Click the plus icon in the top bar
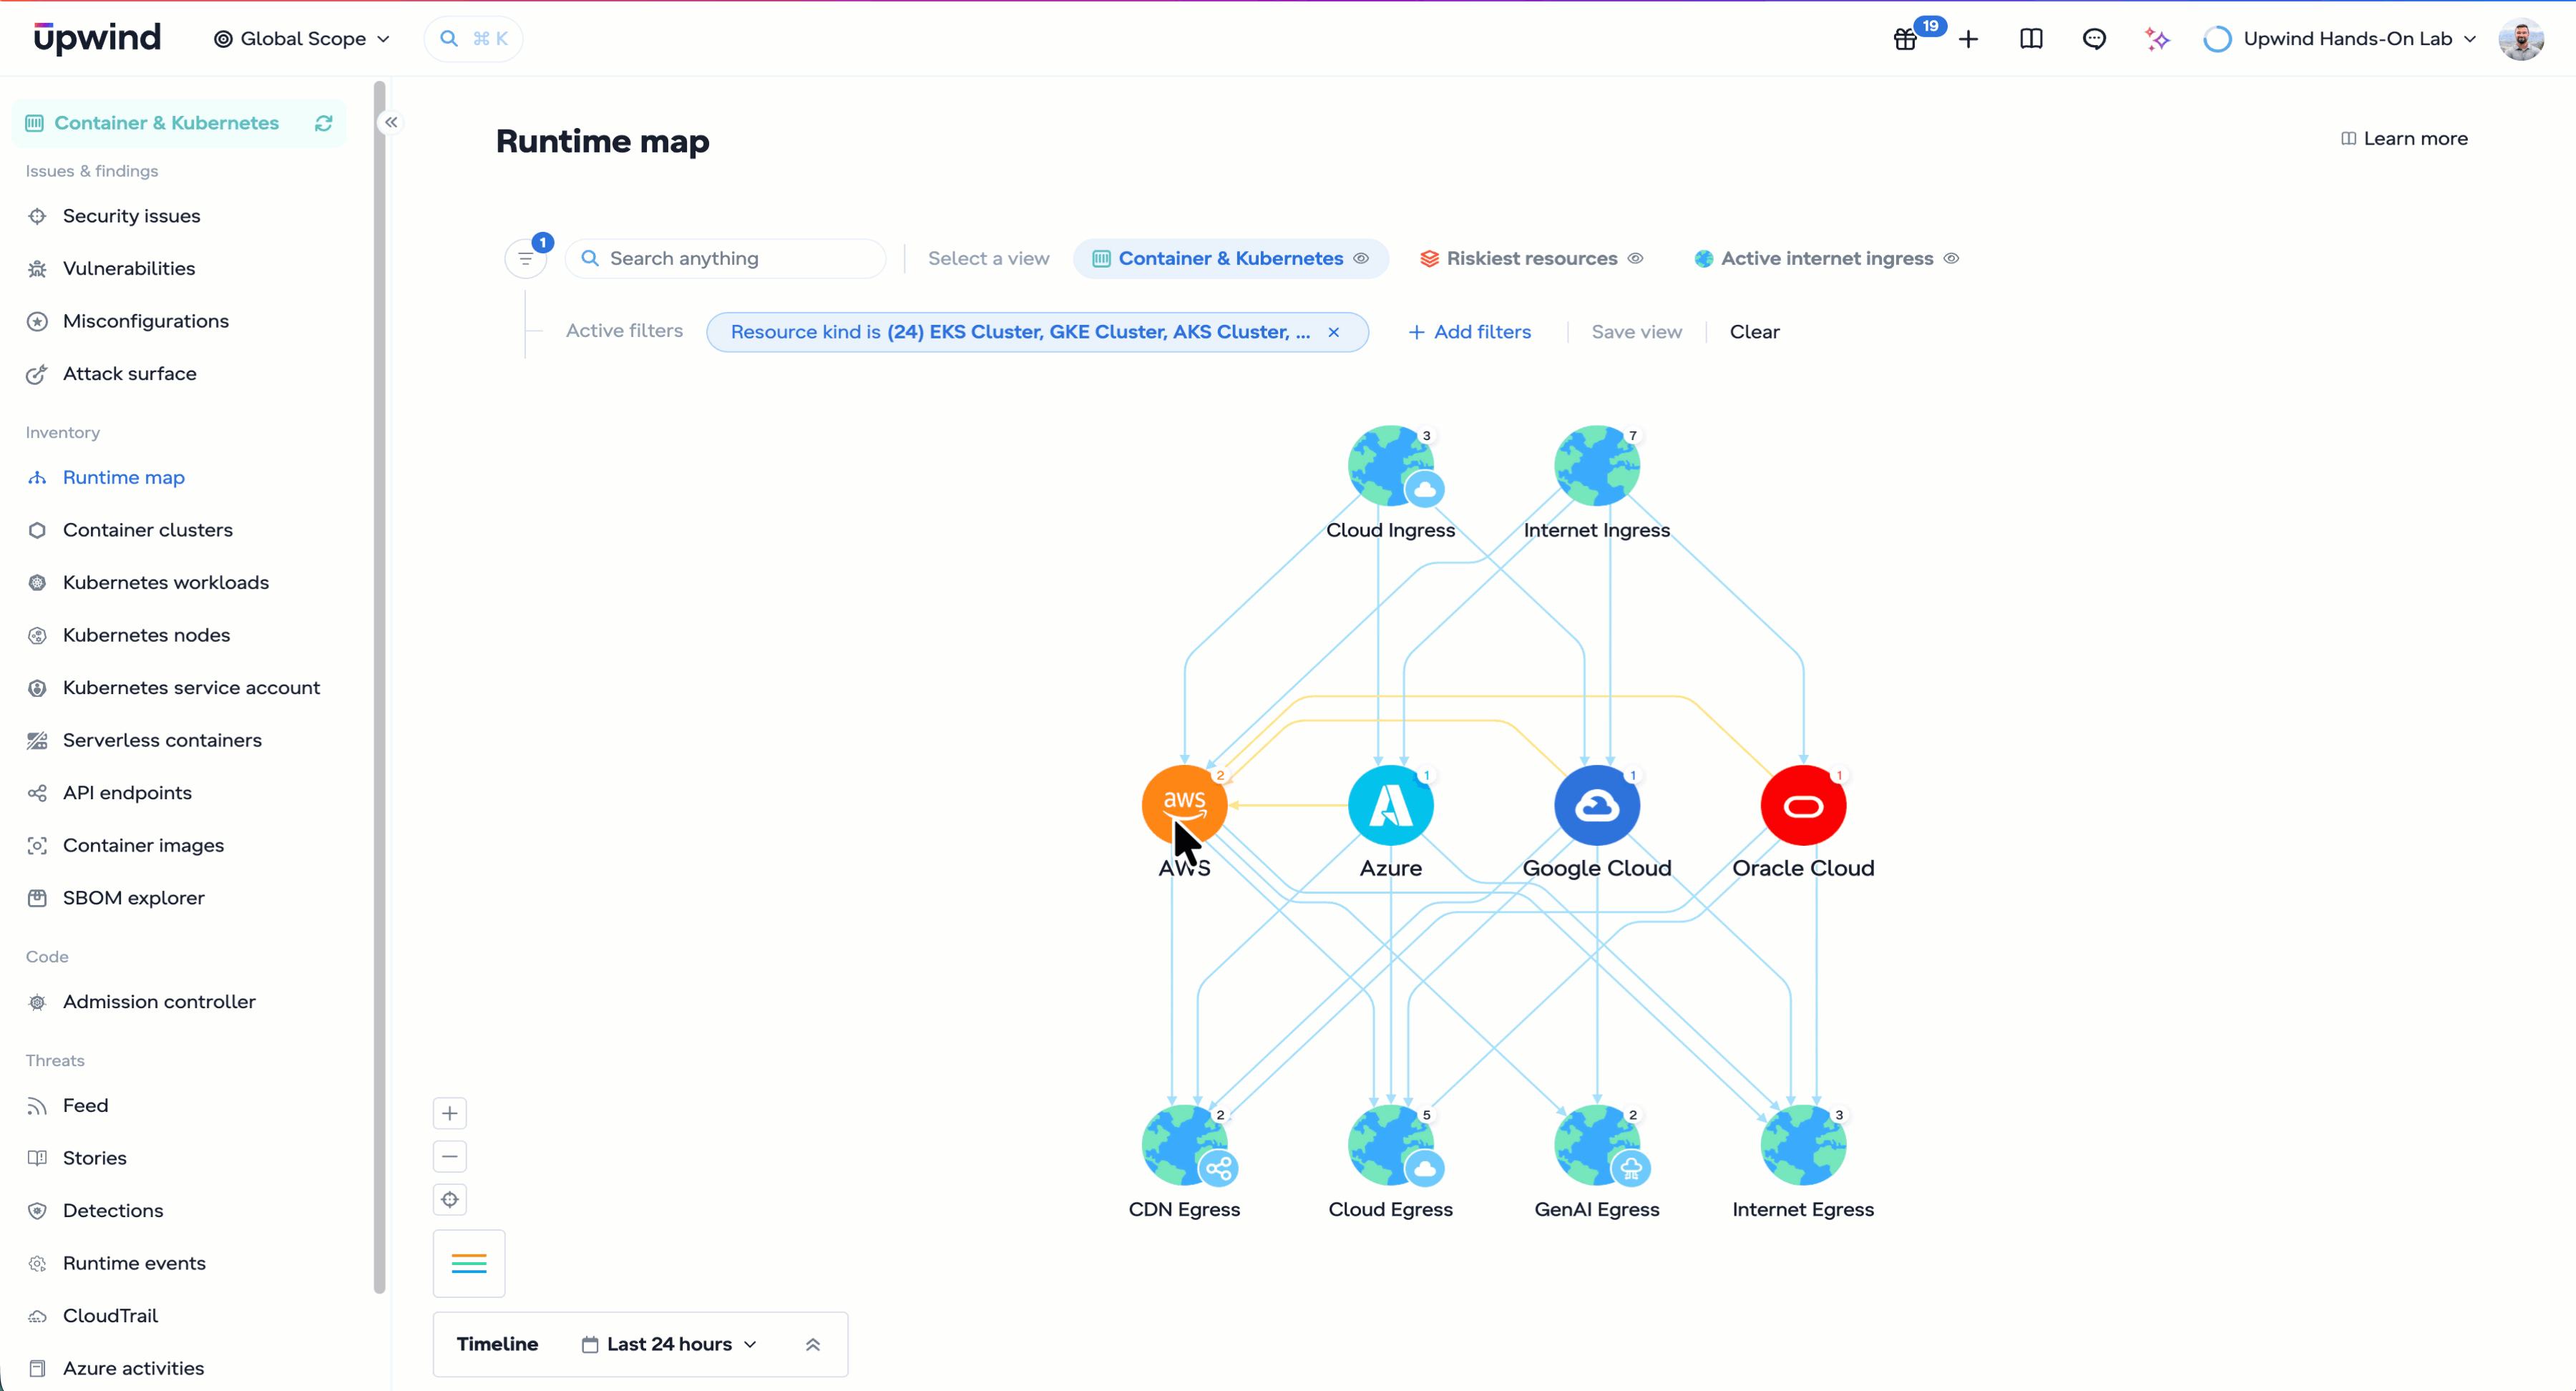2576x1391 pixels. [x=1968, y=39]
